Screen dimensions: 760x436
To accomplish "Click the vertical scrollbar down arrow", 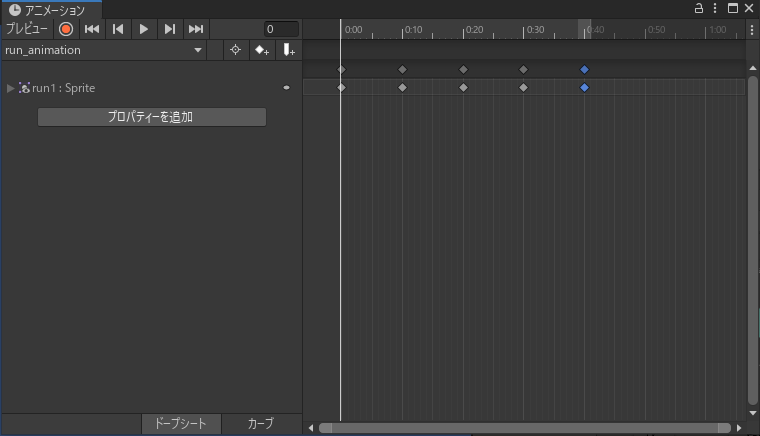I will click(x=752, y=413).
